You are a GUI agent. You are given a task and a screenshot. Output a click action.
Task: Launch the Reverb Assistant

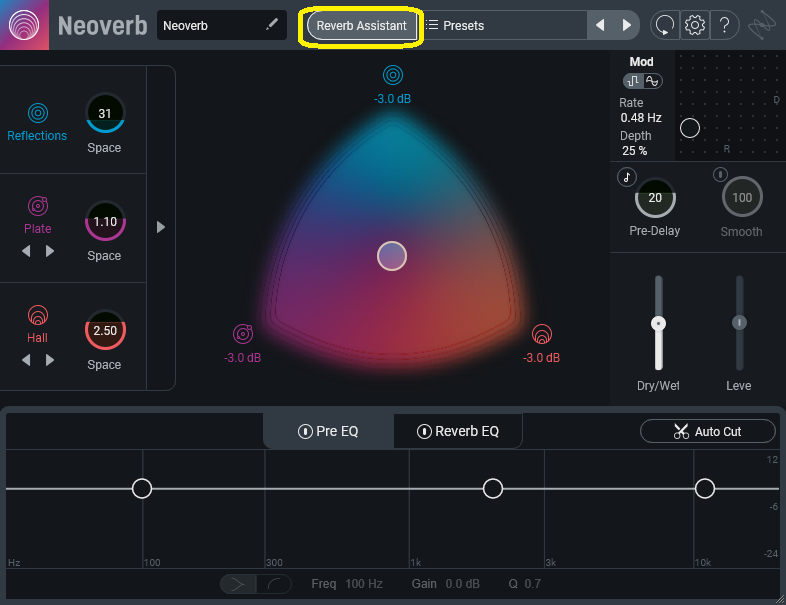(361, 26)
